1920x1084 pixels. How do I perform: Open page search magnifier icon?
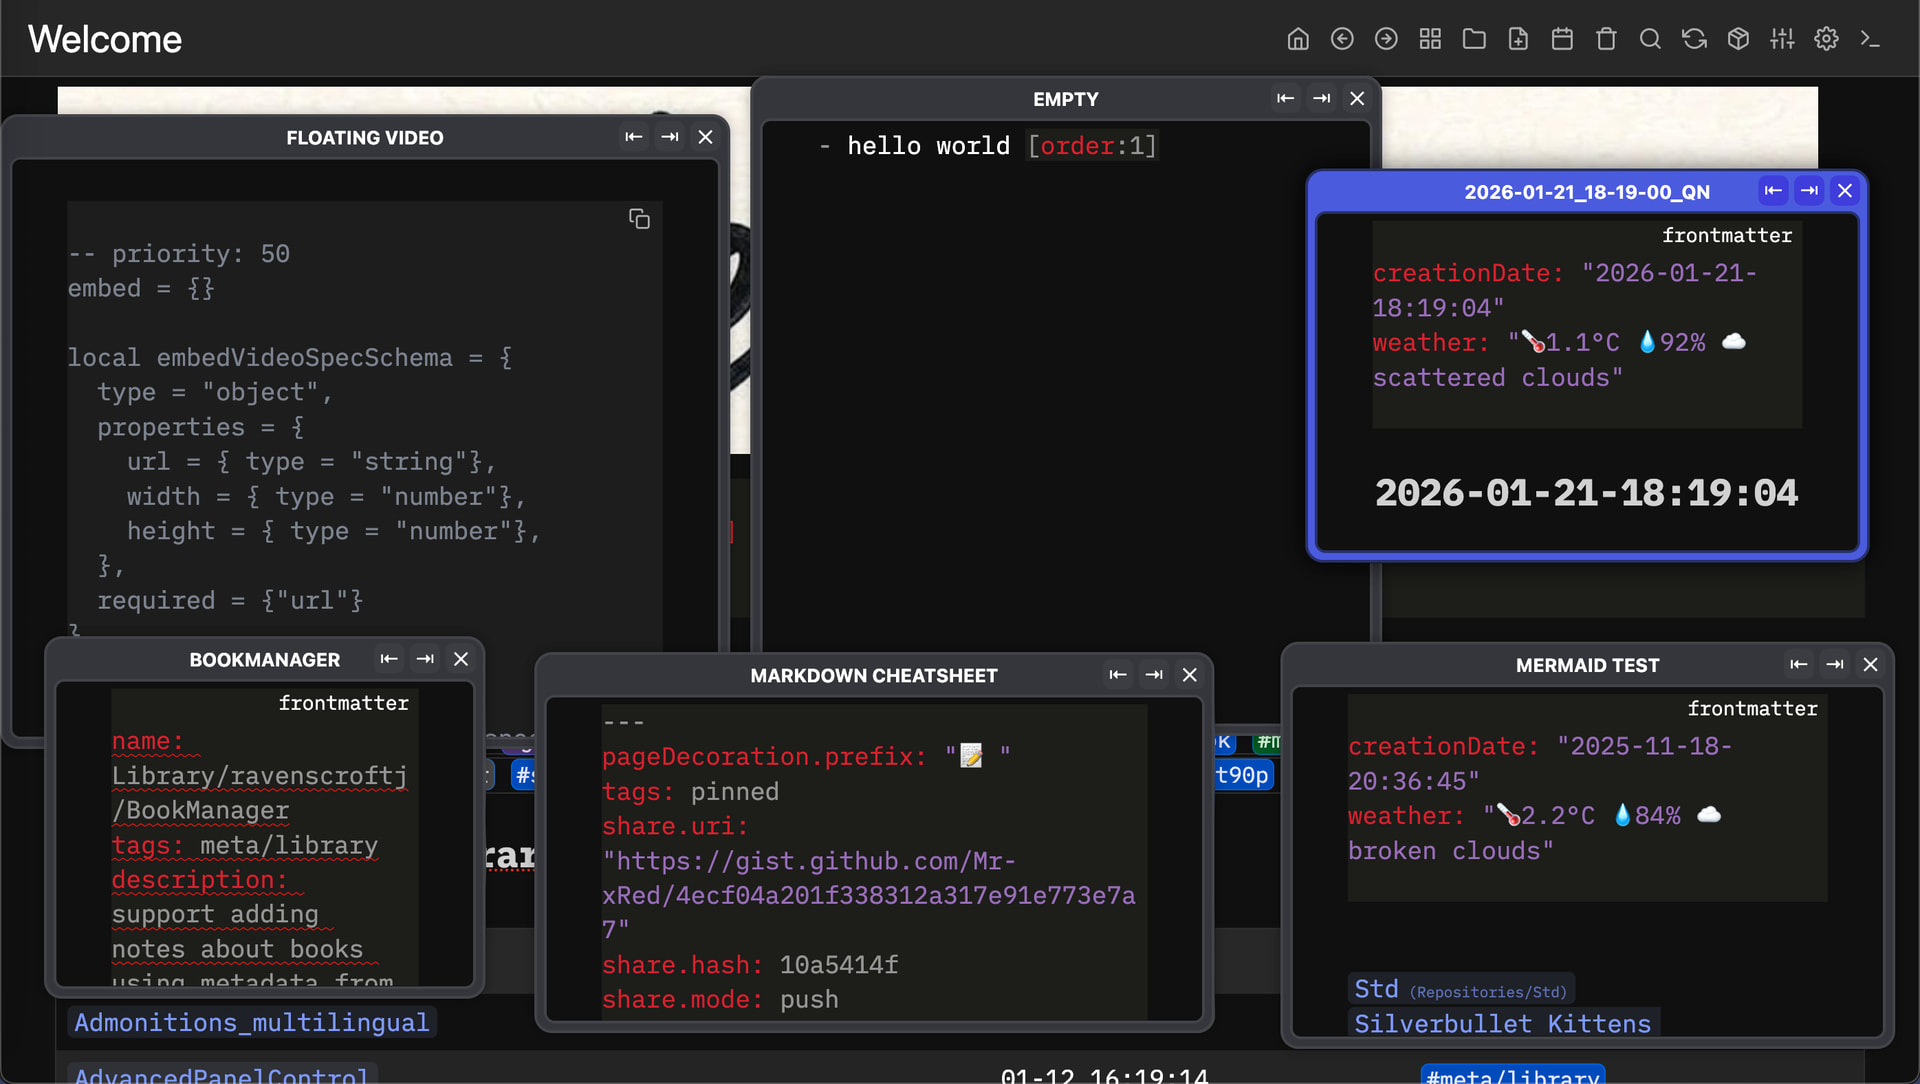tap(1650, 39)
